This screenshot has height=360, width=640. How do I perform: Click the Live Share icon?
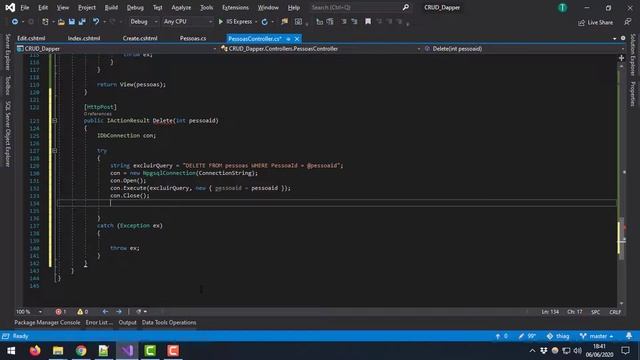click(x=581, y=22)
